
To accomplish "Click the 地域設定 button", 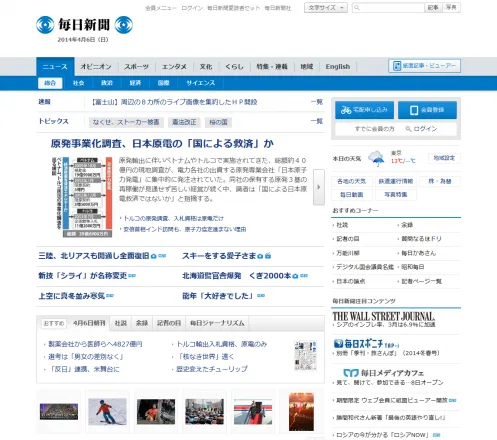I will coord(444,158).
